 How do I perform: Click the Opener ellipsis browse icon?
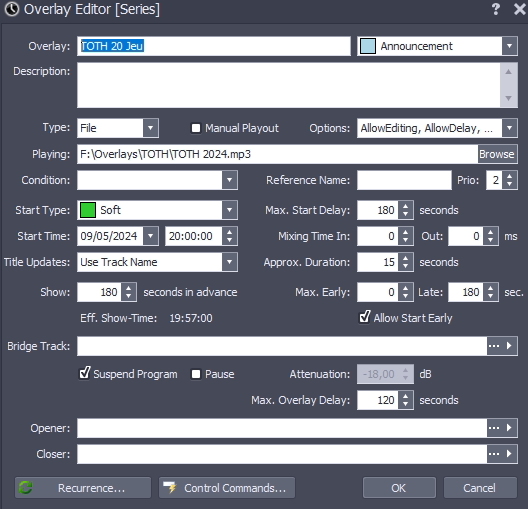494,428
